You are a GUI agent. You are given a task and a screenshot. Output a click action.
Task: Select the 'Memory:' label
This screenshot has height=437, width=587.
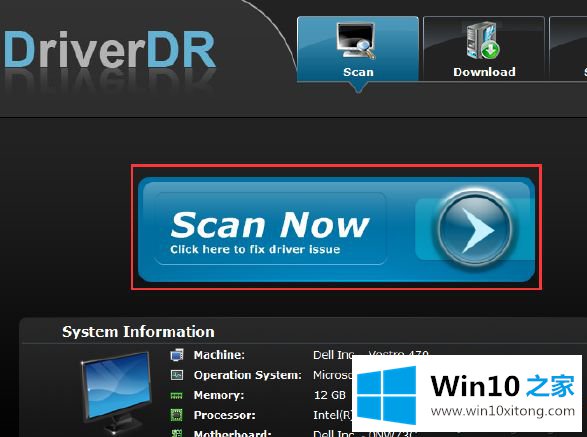click(219, 395)
